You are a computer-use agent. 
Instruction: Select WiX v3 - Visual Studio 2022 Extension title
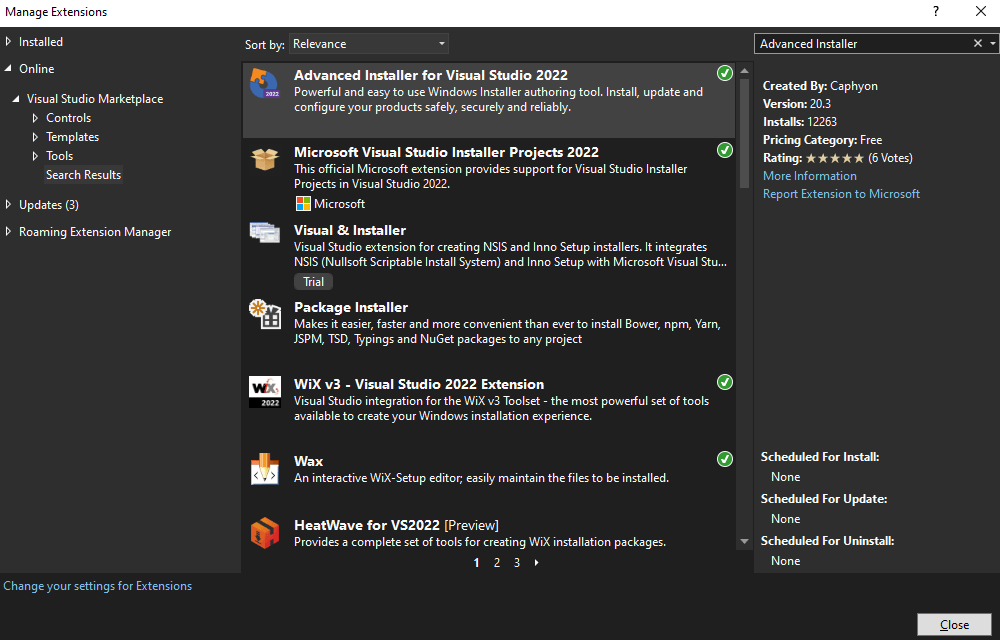[419, 384]
